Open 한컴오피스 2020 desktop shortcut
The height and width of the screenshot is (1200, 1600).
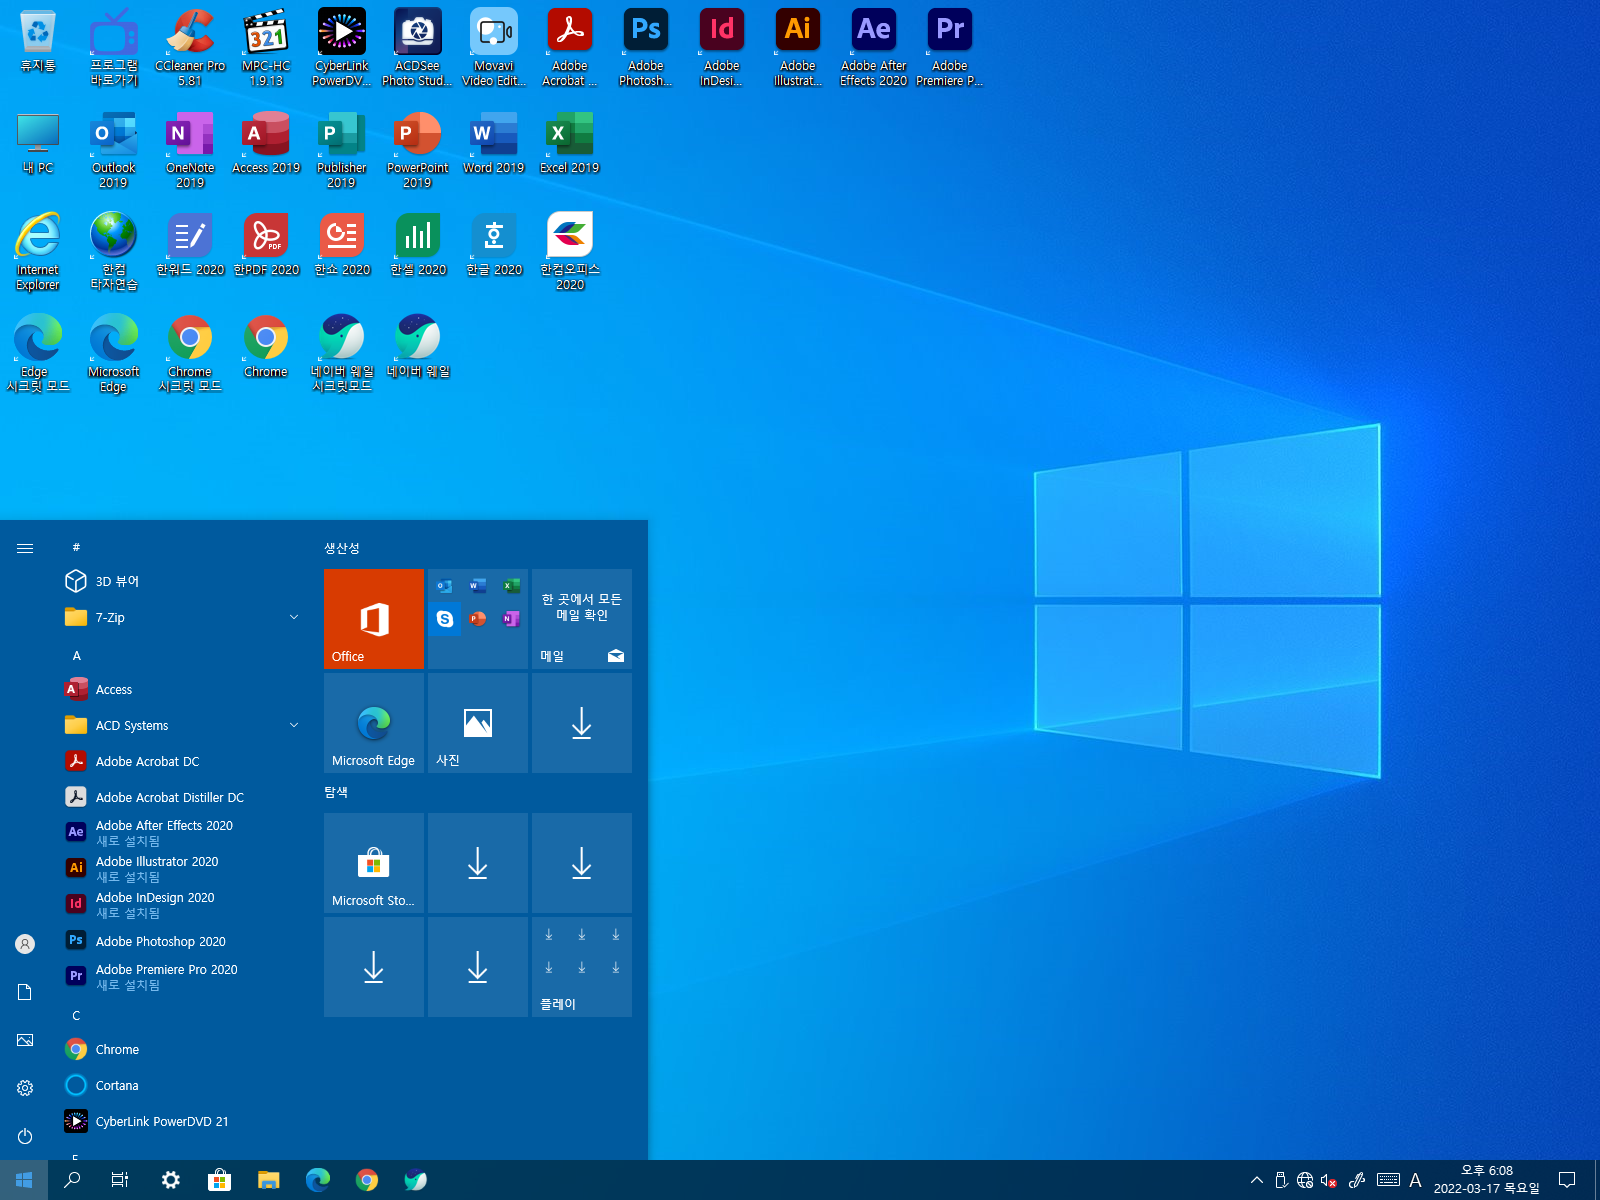point(570,252)
